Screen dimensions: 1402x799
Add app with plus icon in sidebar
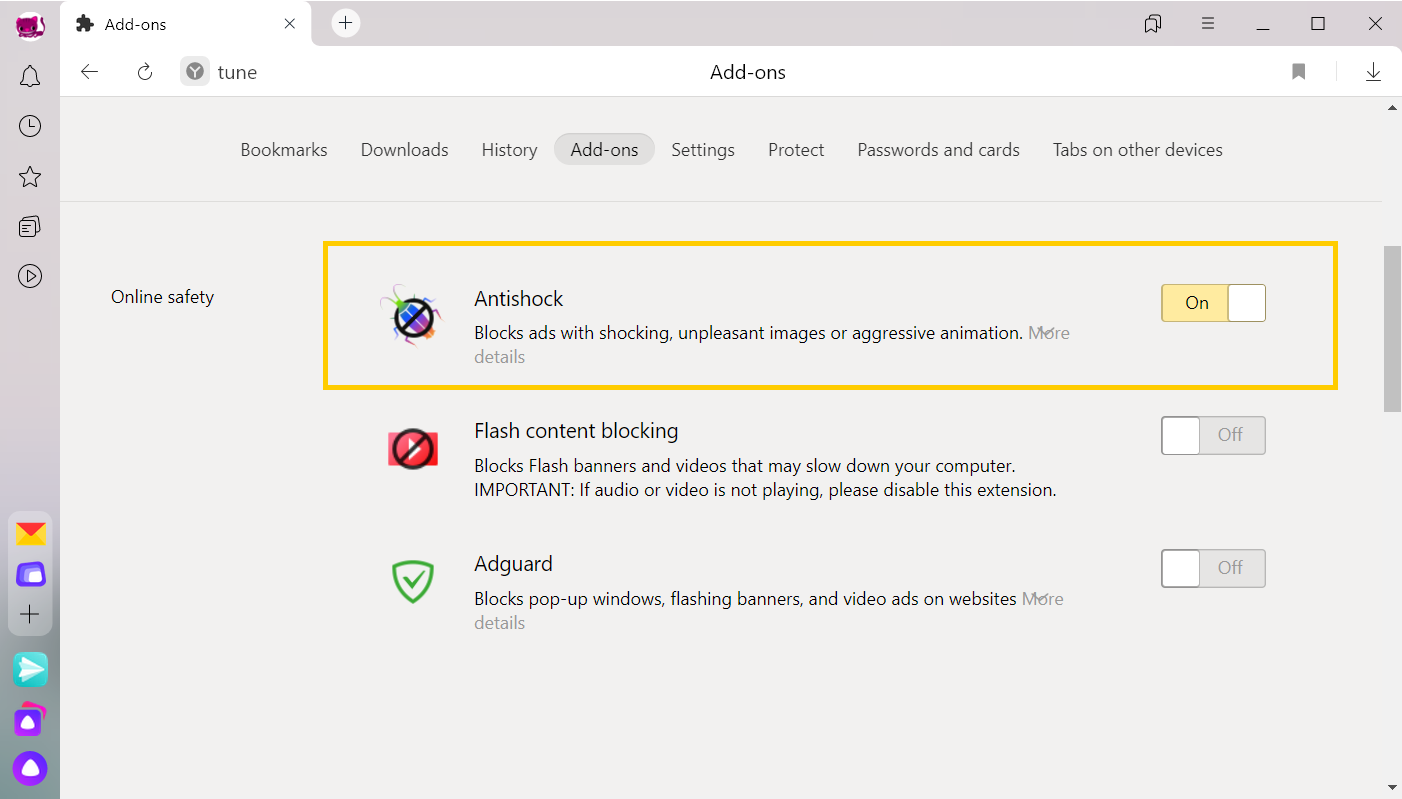pos(30,614)
